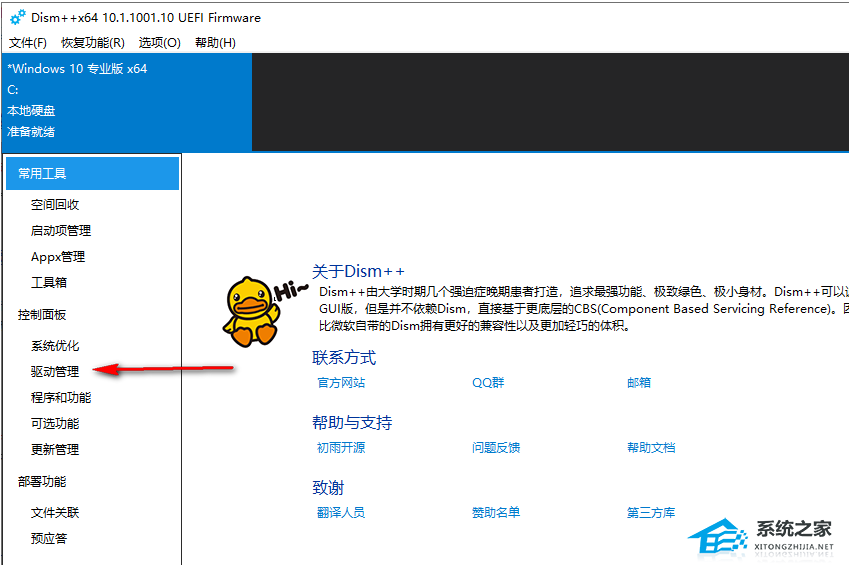Image resolution: width=849 pixels, height=565 pixels.
Task: Open 程序和功能 in sidebar
Action: (61, 398)
